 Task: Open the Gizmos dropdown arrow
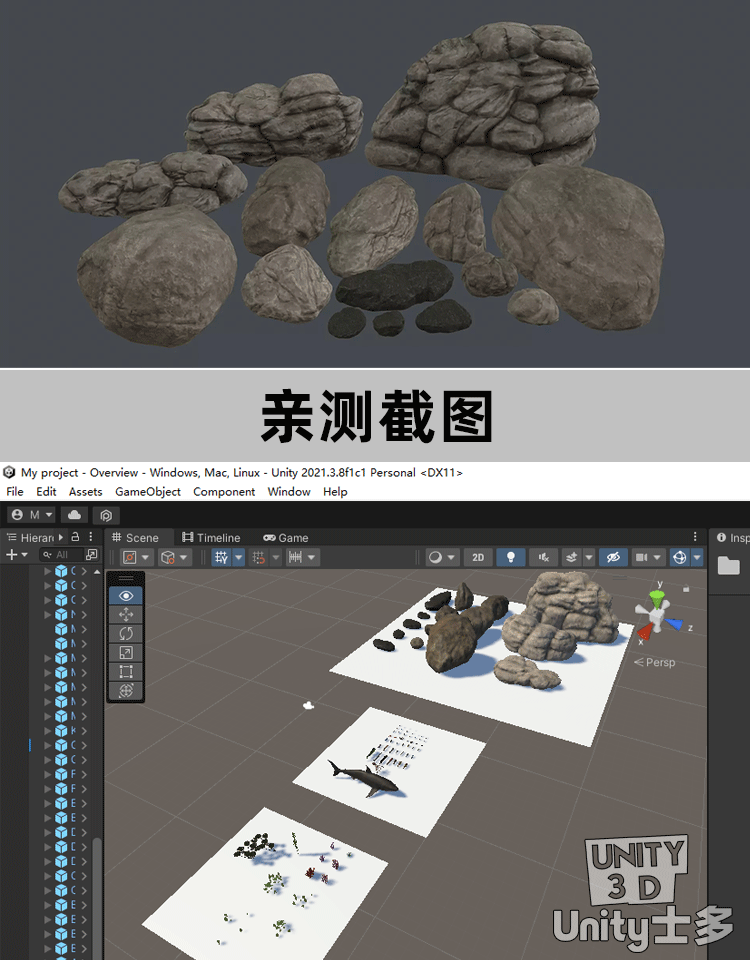click(x=697, y=557)
